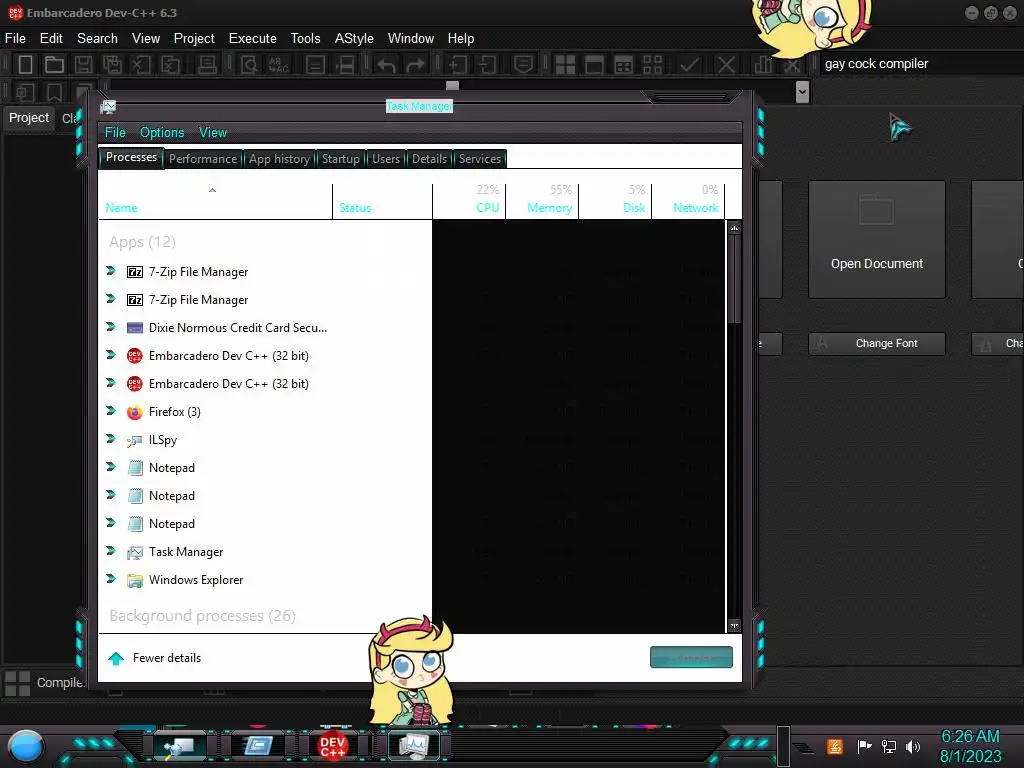This screenshot has width=1024, height=768.
Task: Expand the ILSpy process row
Action: click(x=111, y=439)
